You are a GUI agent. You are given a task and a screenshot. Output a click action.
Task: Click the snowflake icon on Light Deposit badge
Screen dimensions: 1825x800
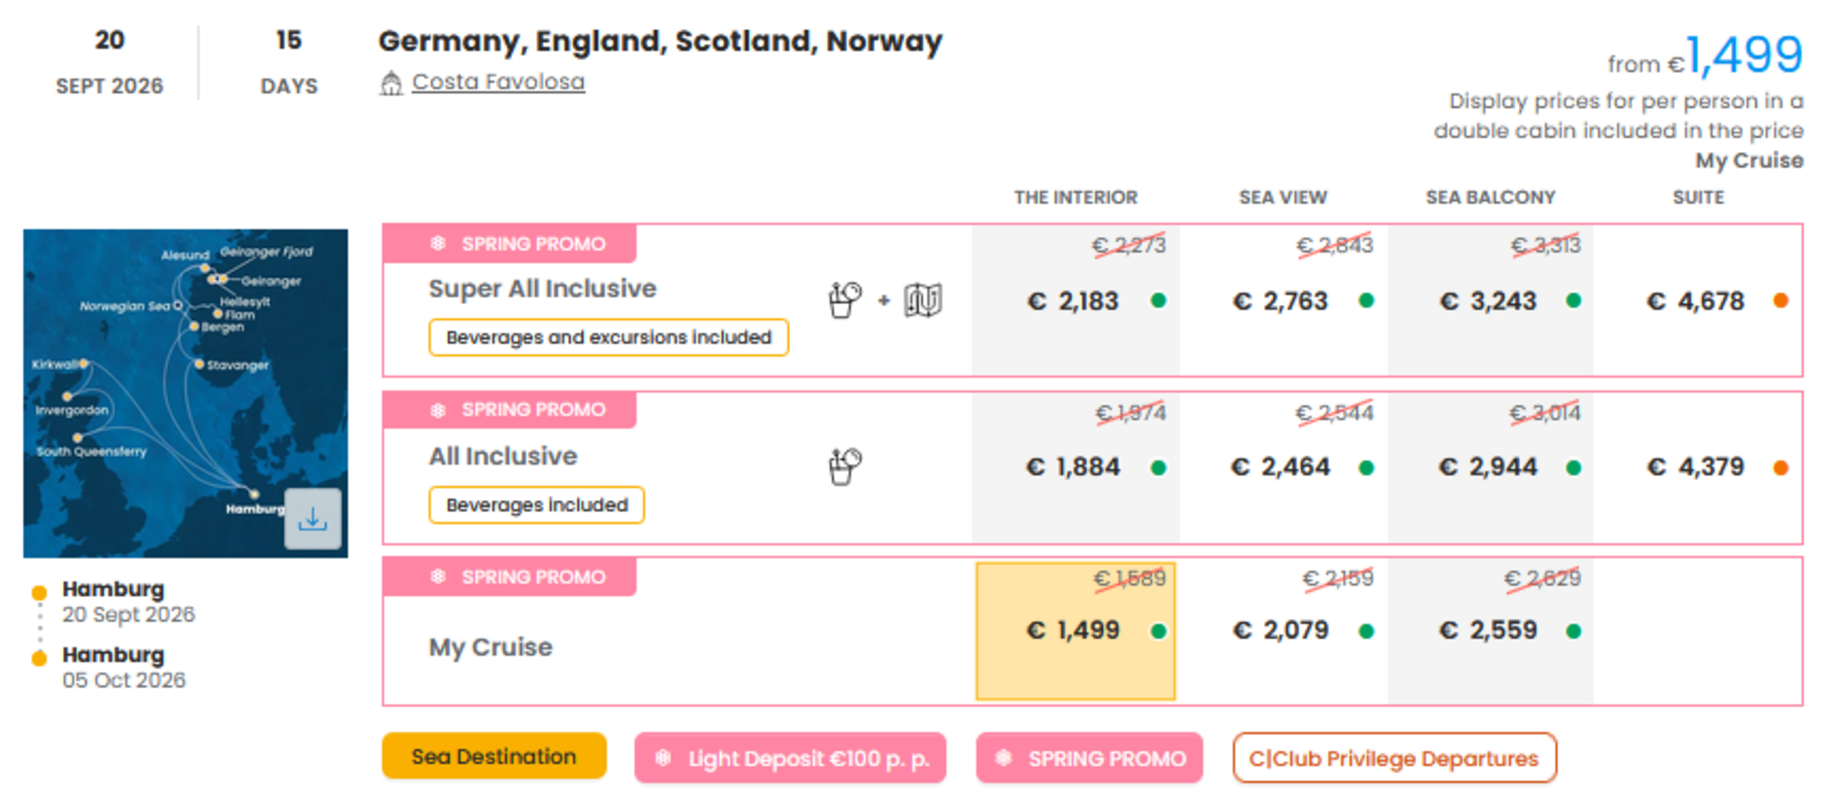pos(663,758)
